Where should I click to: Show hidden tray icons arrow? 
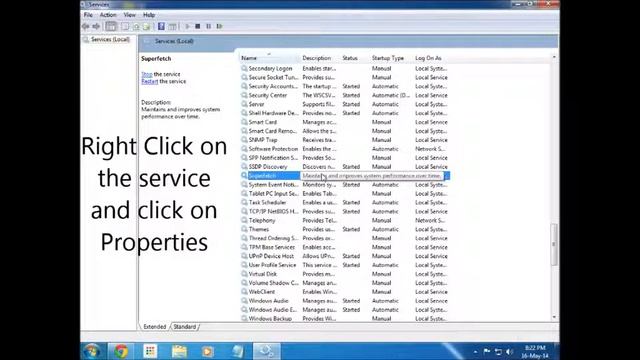pos(476,352)
